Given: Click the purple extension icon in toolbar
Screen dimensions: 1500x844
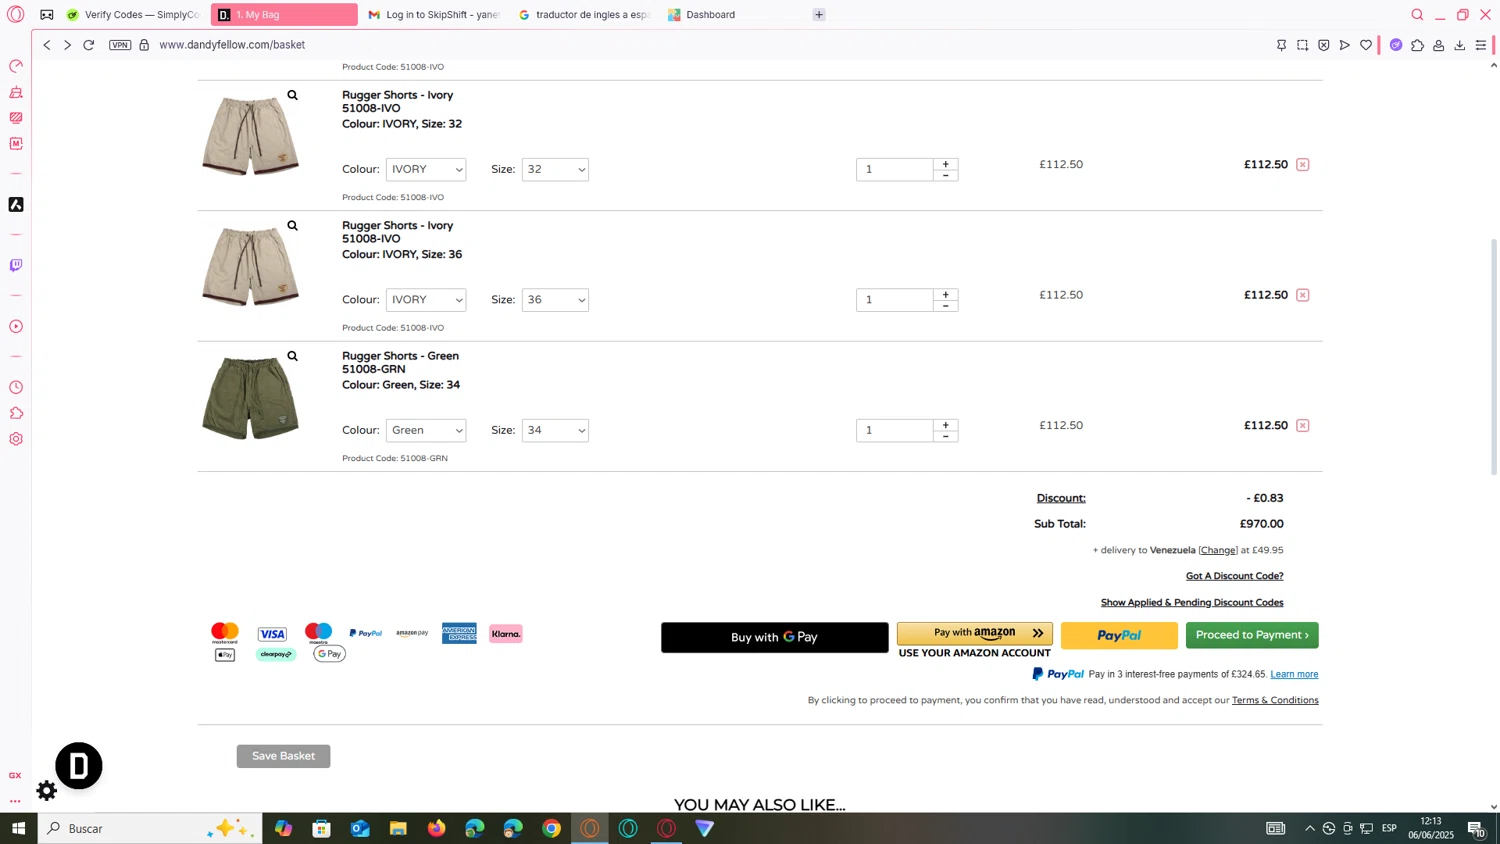Looking at the screenshot, I should (x=1396, y=45).
